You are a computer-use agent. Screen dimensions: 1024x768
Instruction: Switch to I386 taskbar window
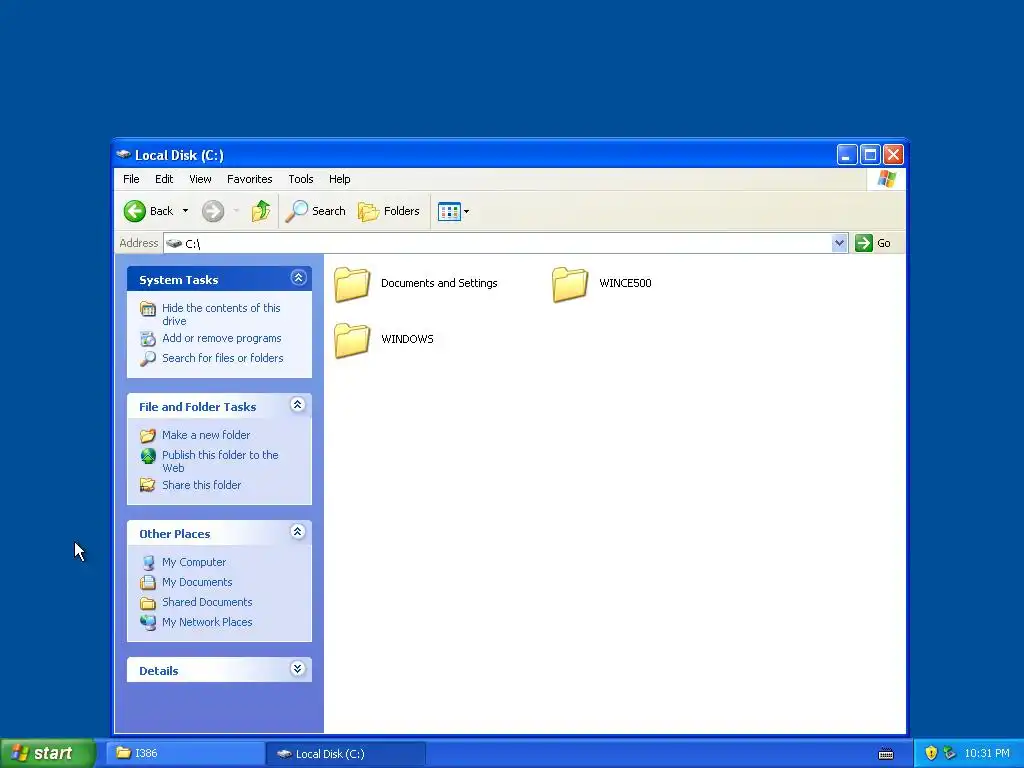coord(185,754)
